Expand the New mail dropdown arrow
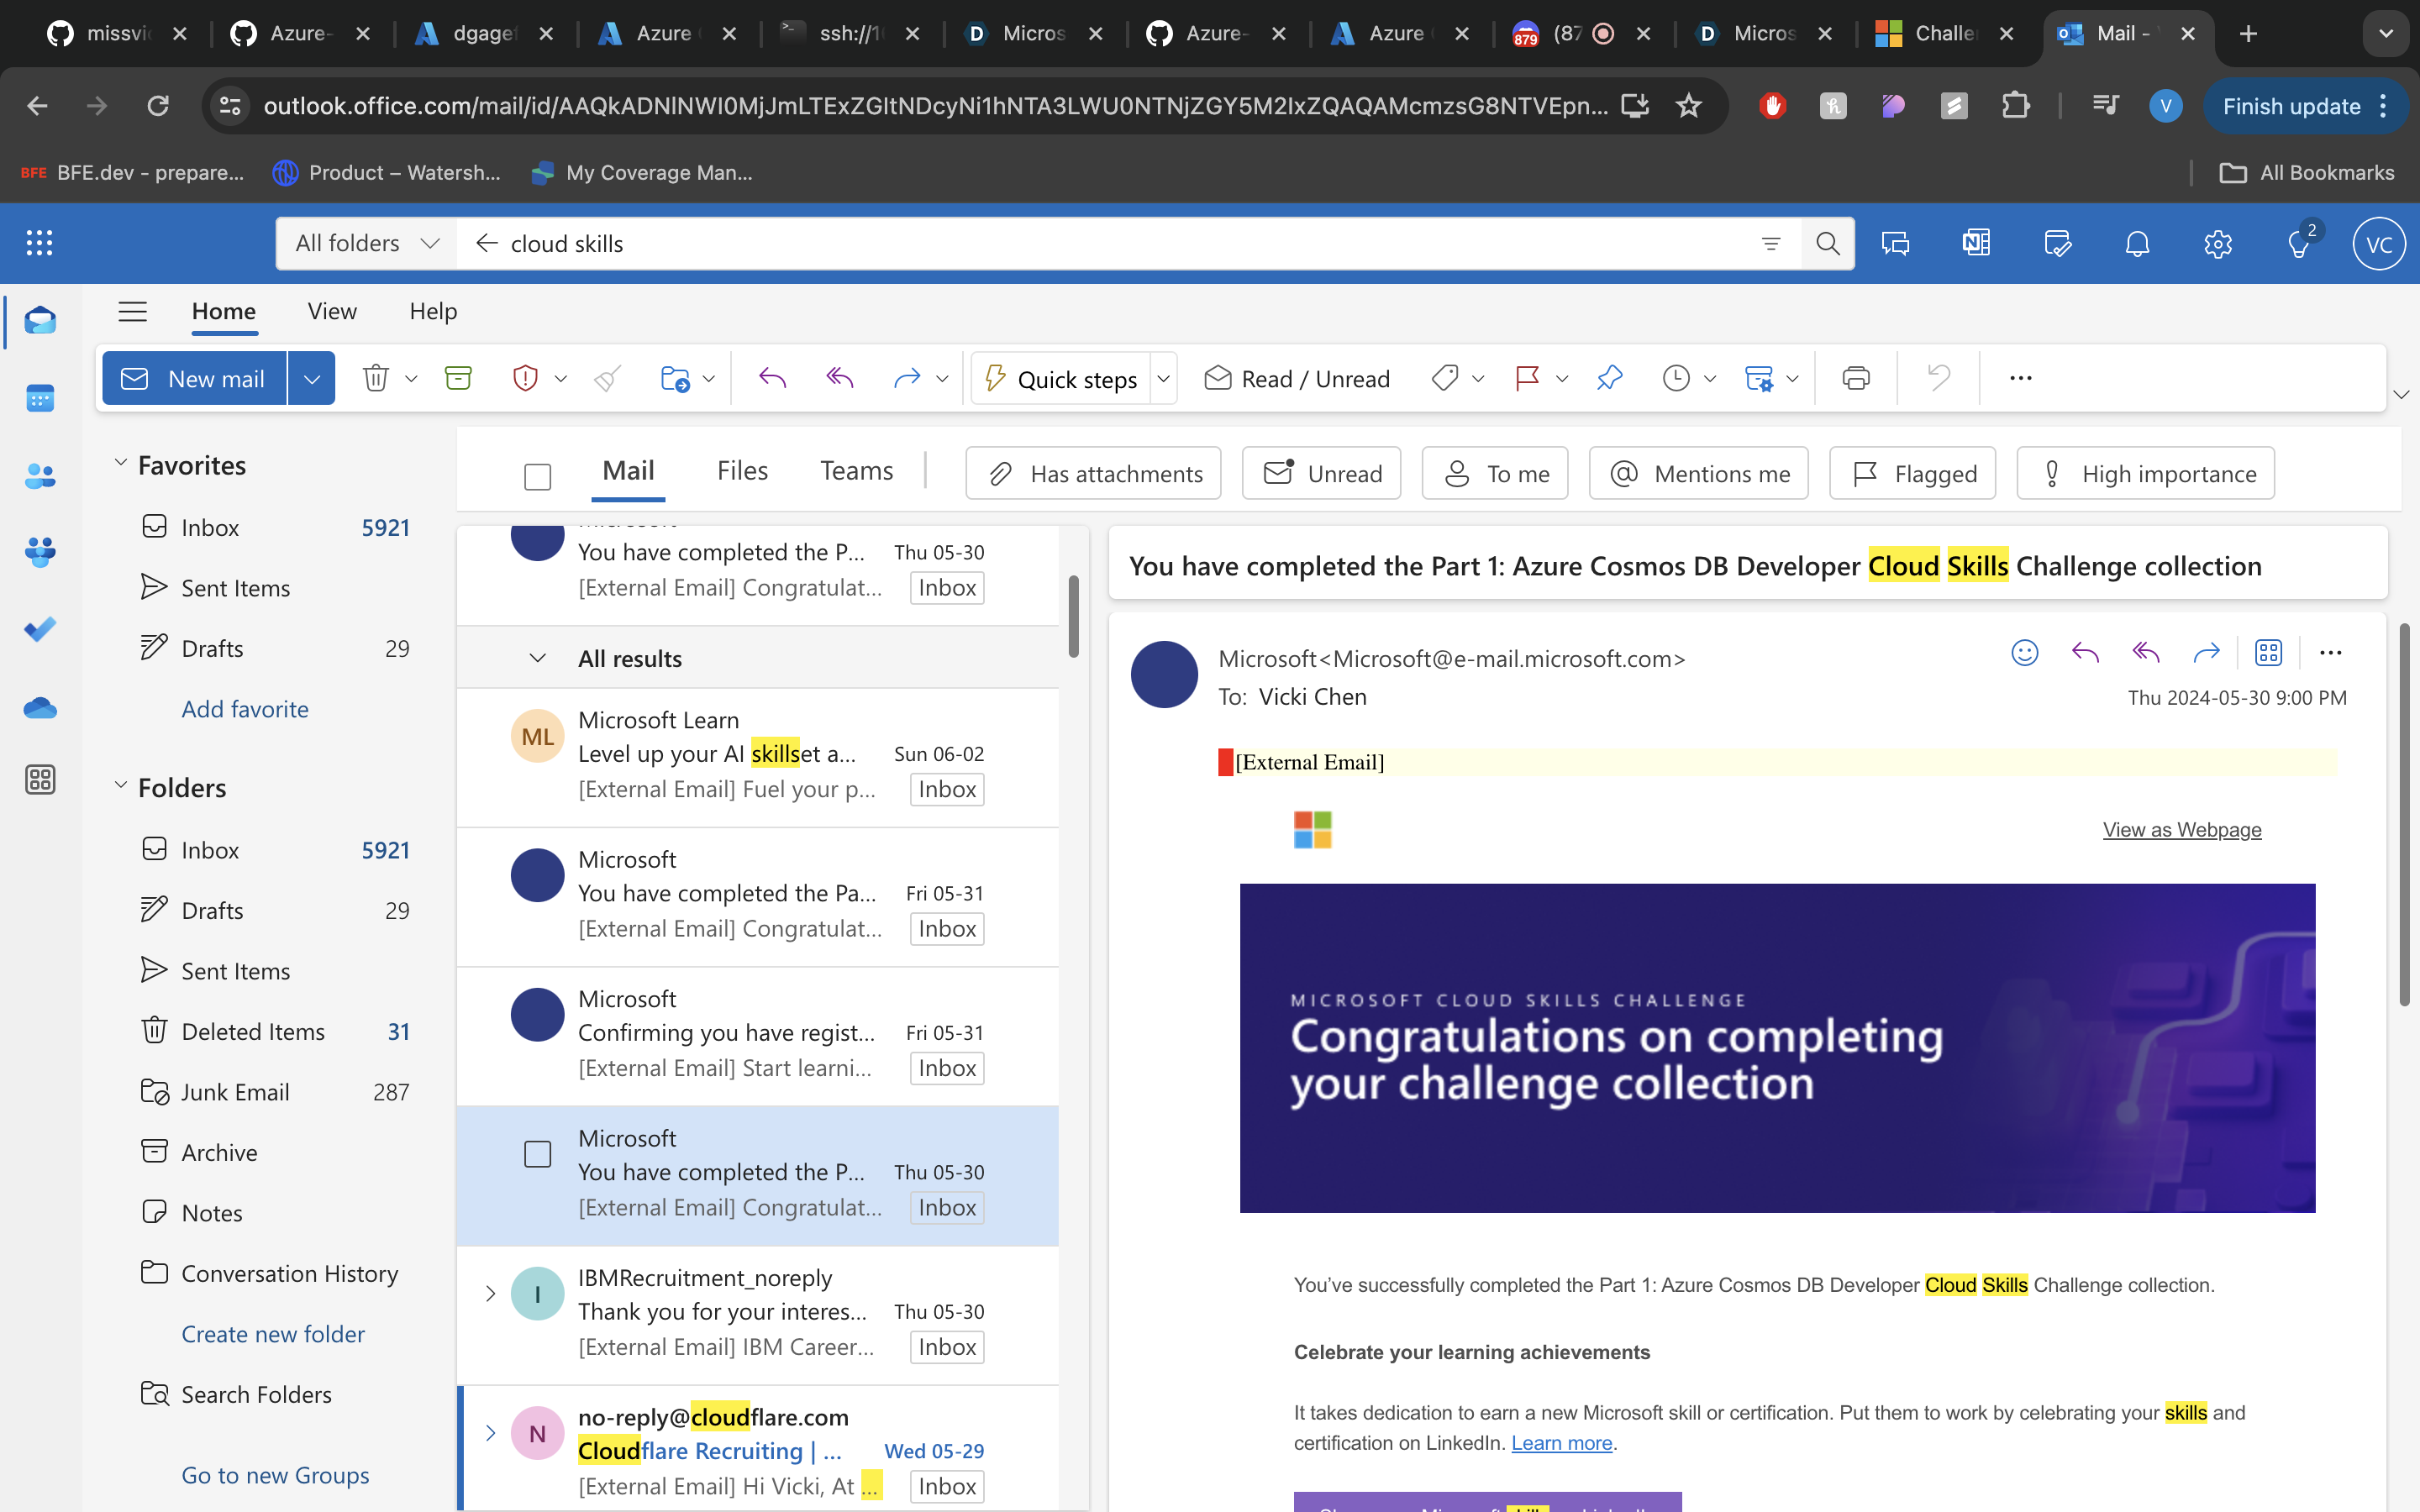2420x1512 pixels. tap(311, 378)
